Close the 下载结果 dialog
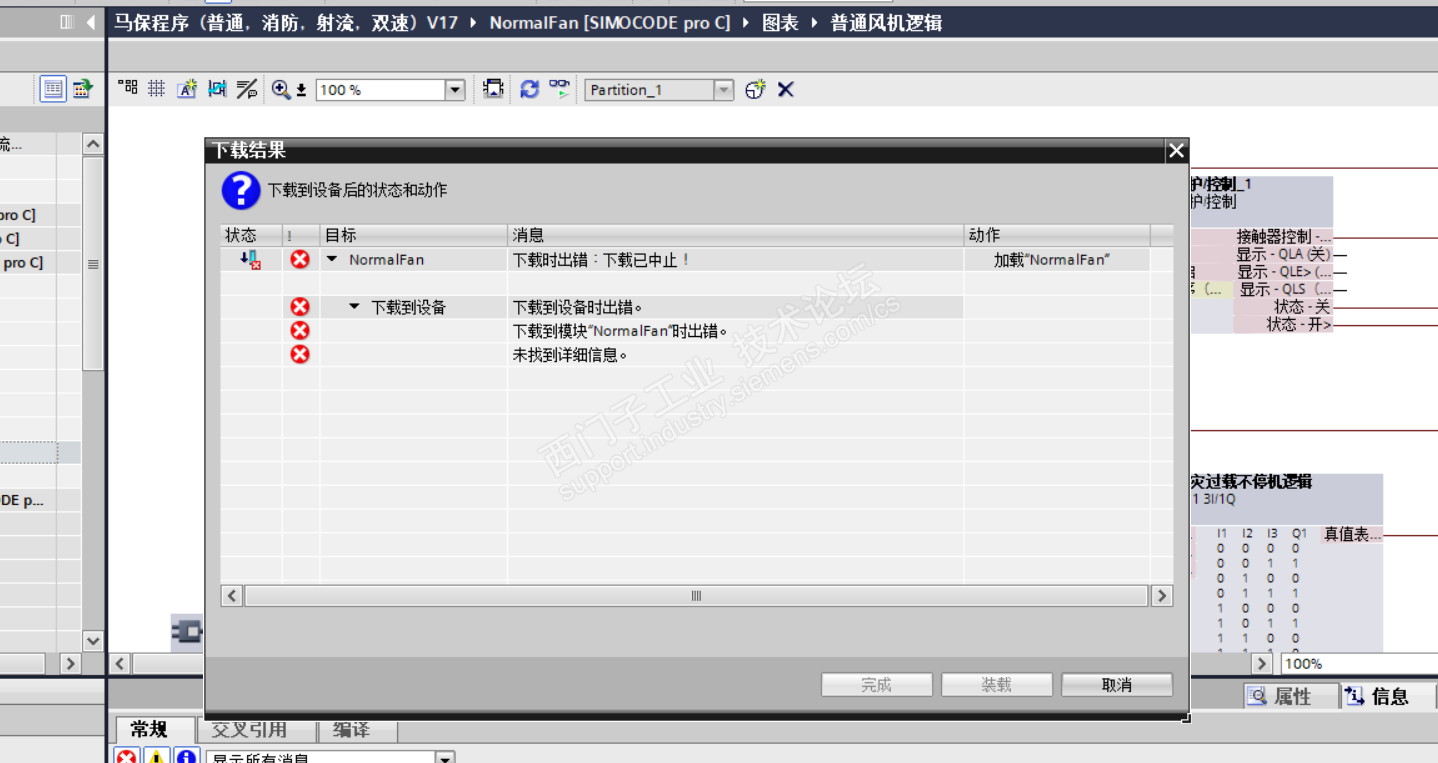 [x=1176, y=151]
